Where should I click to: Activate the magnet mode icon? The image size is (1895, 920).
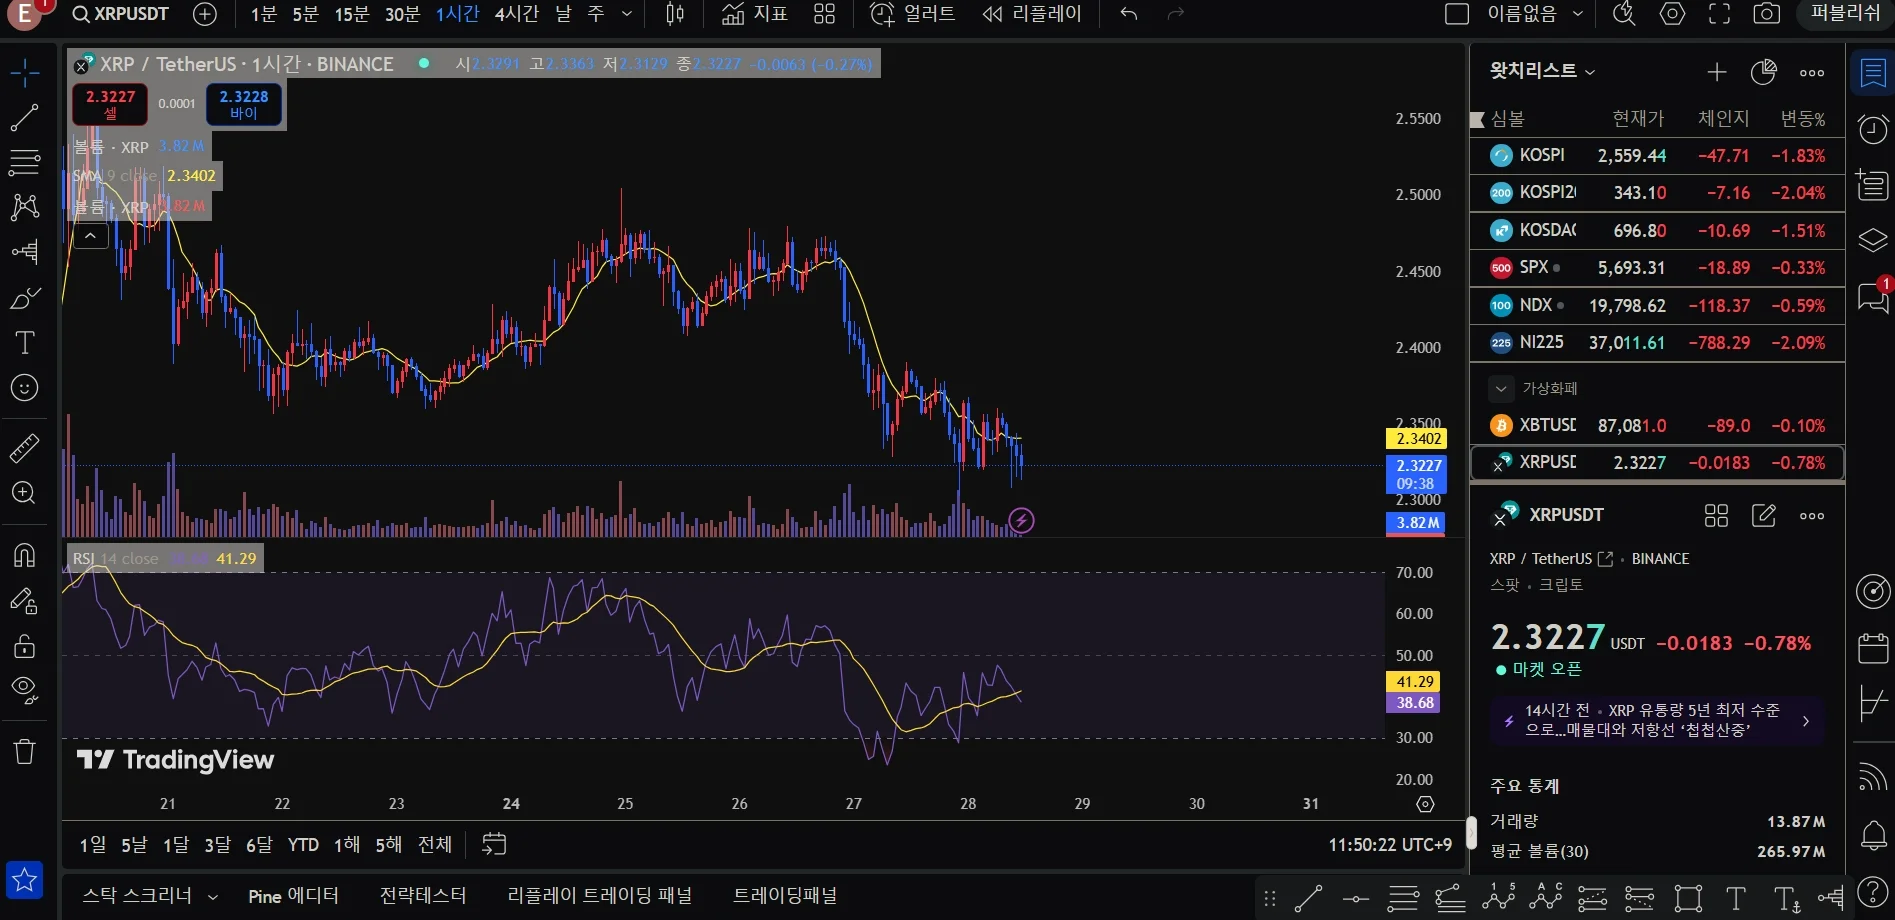tap(24, 555)
